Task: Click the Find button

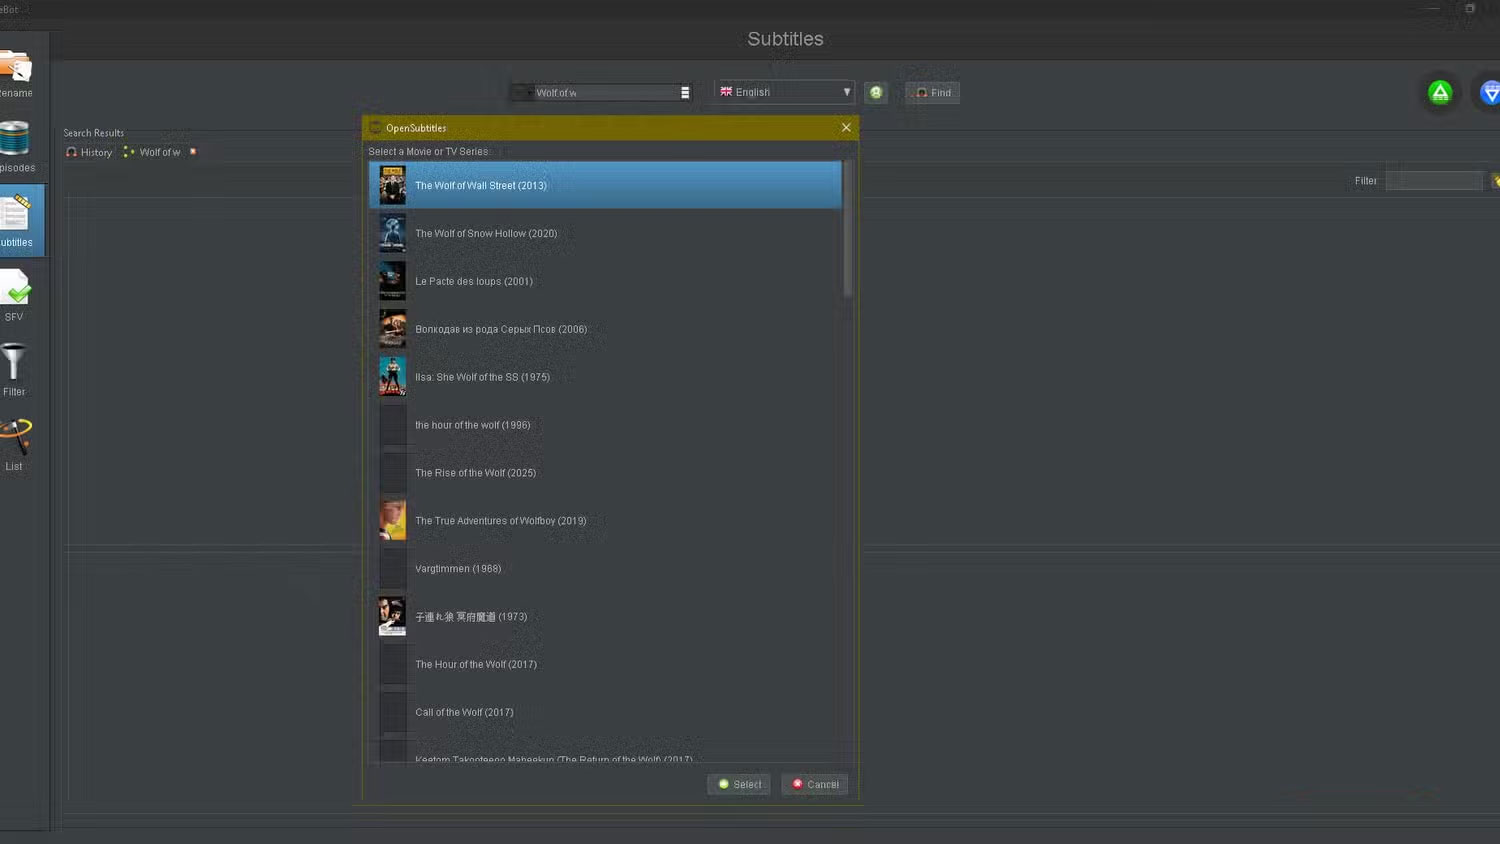Action: 931,92
